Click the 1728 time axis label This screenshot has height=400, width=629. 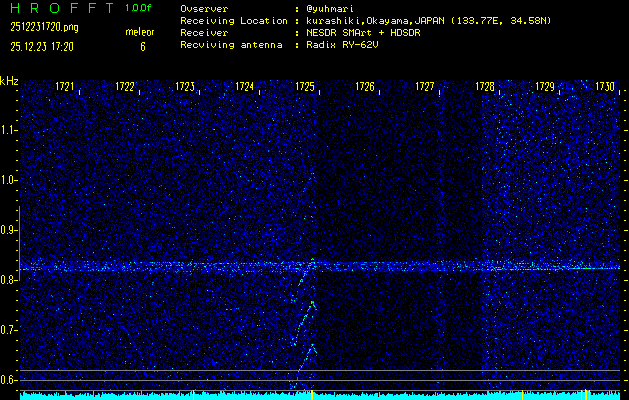(x=485, y=87)
